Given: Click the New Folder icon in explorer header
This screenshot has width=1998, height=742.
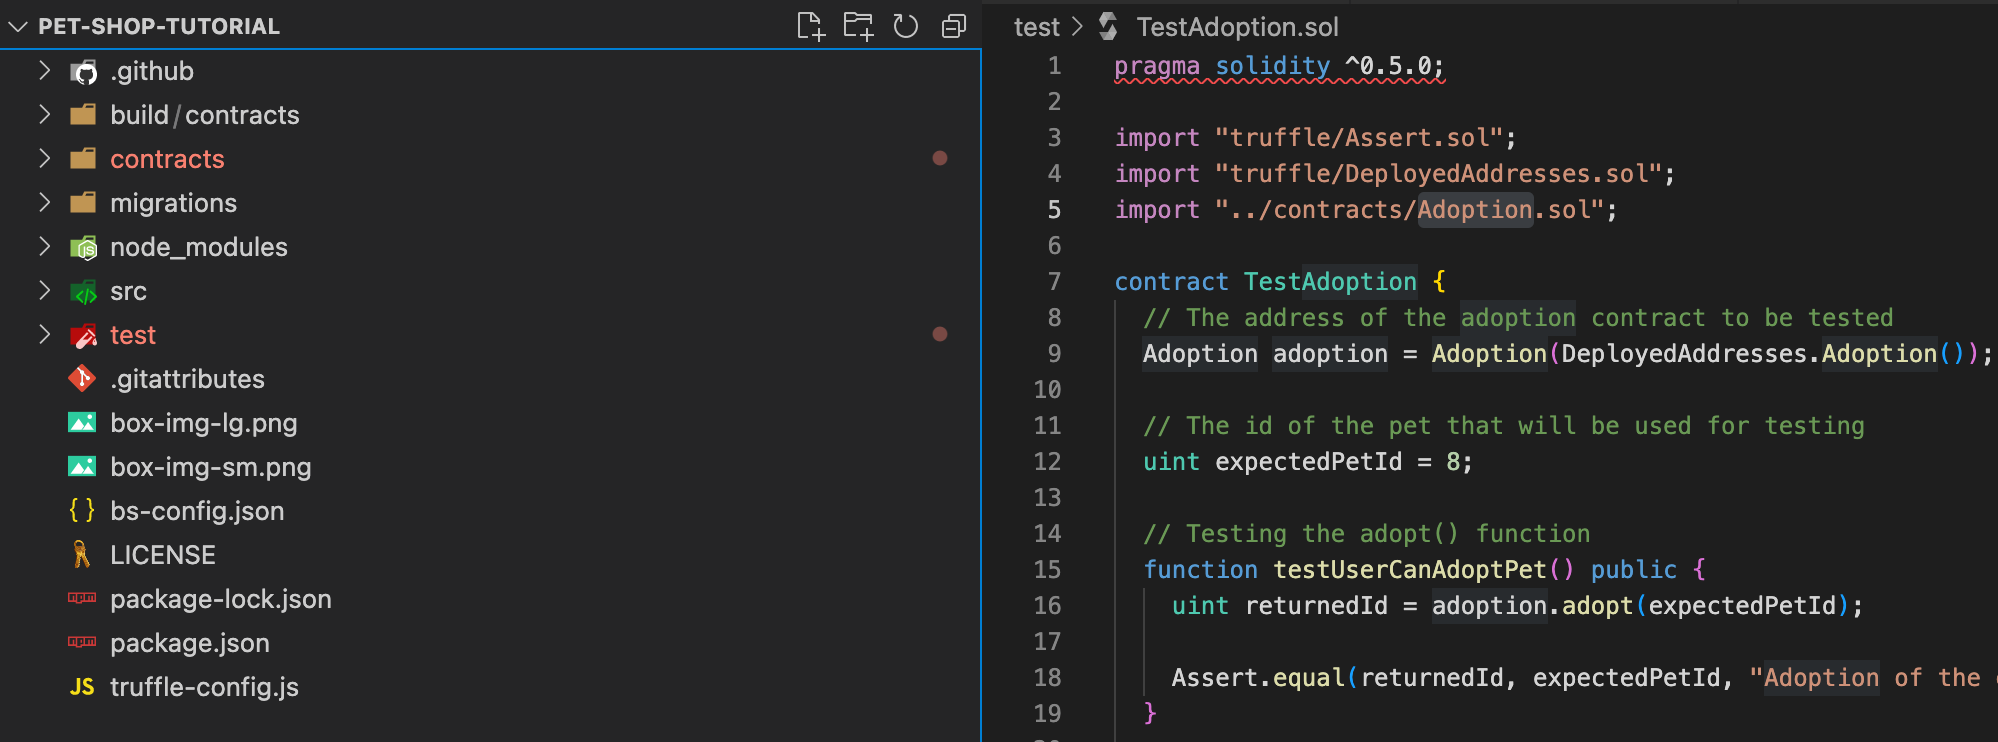Looking at the screenshot, I should click(x=858, y=26).
